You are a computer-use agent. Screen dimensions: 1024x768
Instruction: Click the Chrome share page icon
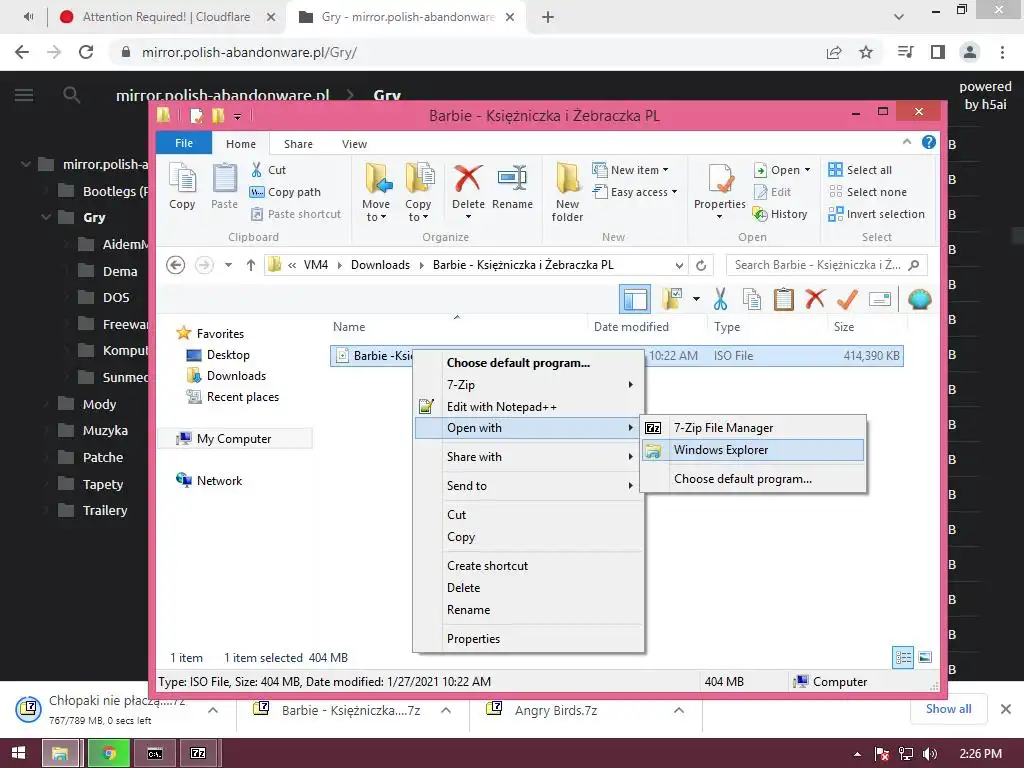click(x=834, y=52)
